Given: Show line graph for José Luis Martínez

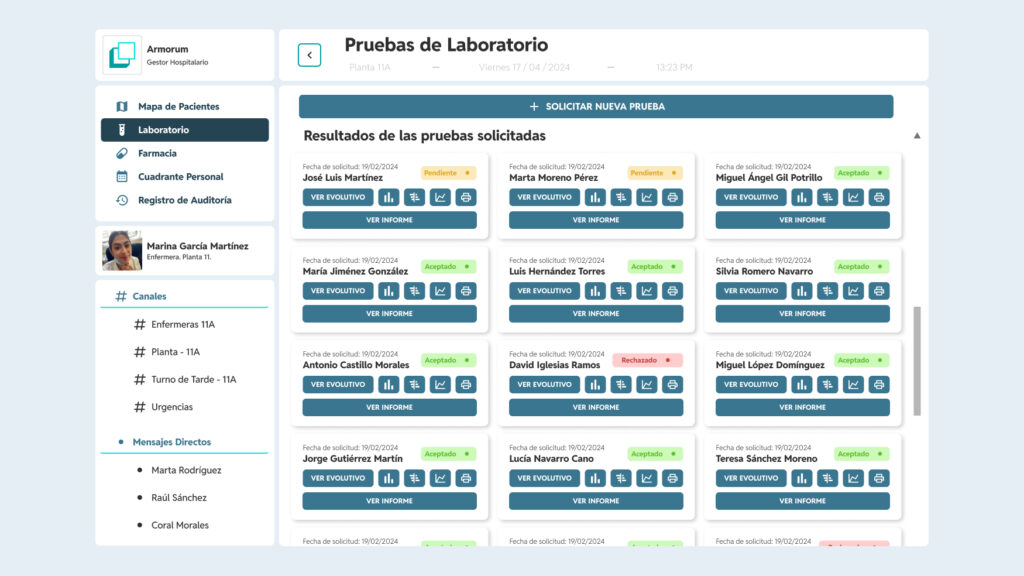Looking at the screenshot, I should (x=440, y=197).
